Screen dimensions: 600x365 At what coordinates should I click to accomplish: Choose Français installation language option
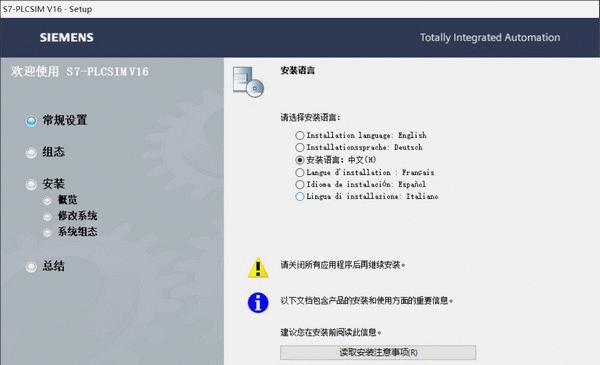pyautogui.click(x=300, y=173)
